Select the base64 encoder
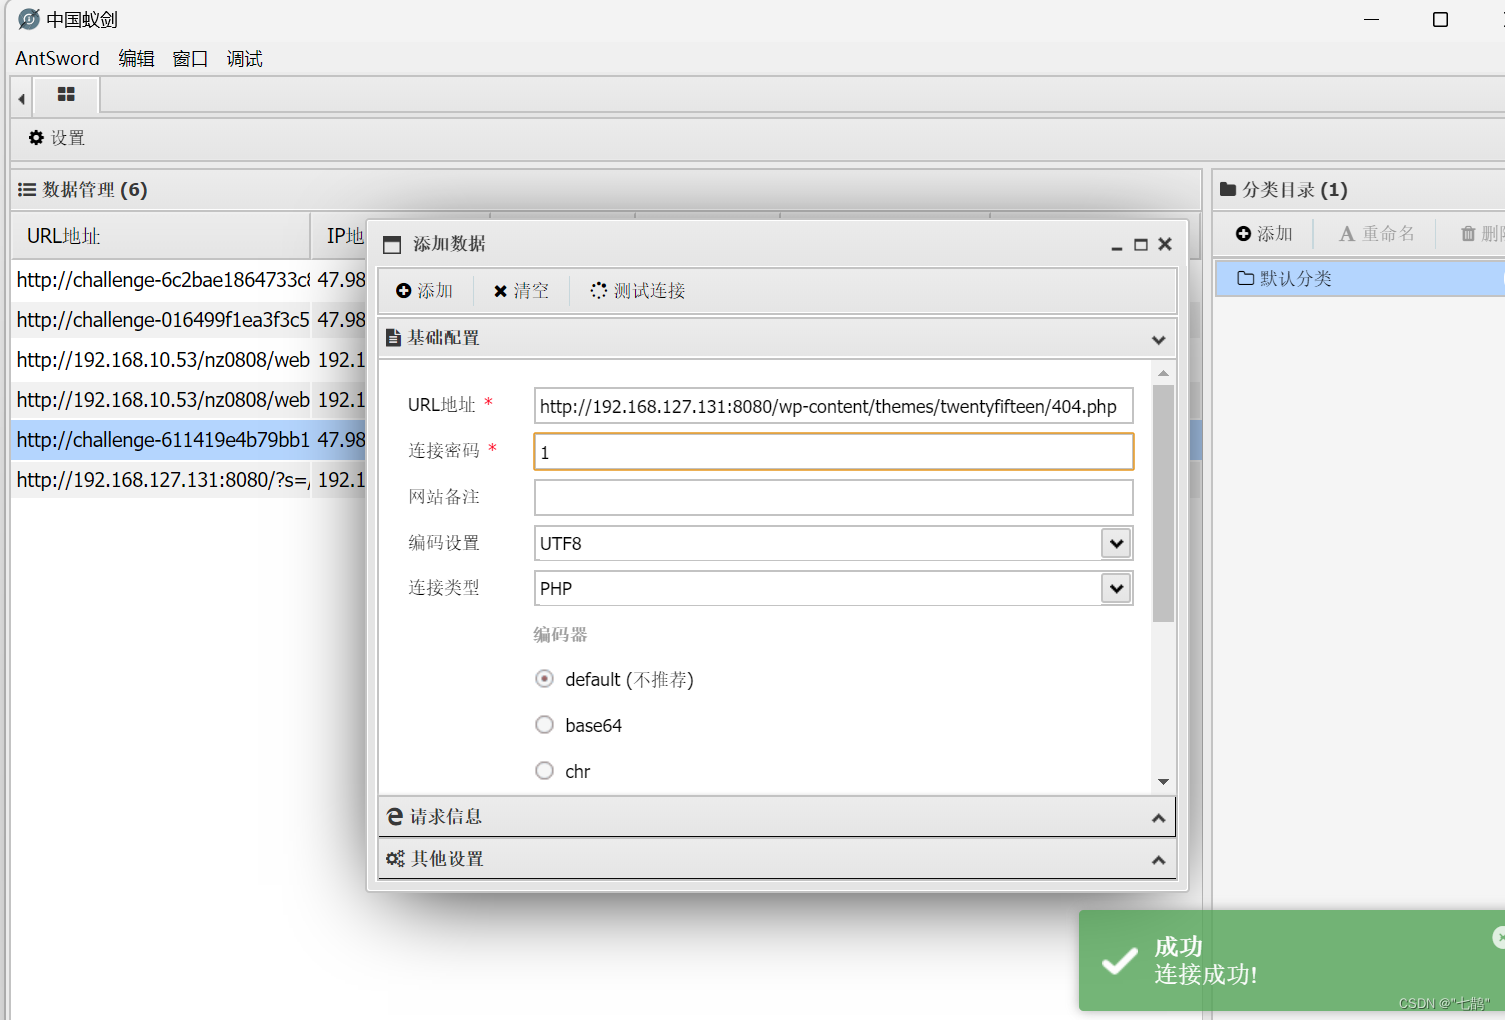Screen dimensions: 1505x1020 [x=544, y=724]
